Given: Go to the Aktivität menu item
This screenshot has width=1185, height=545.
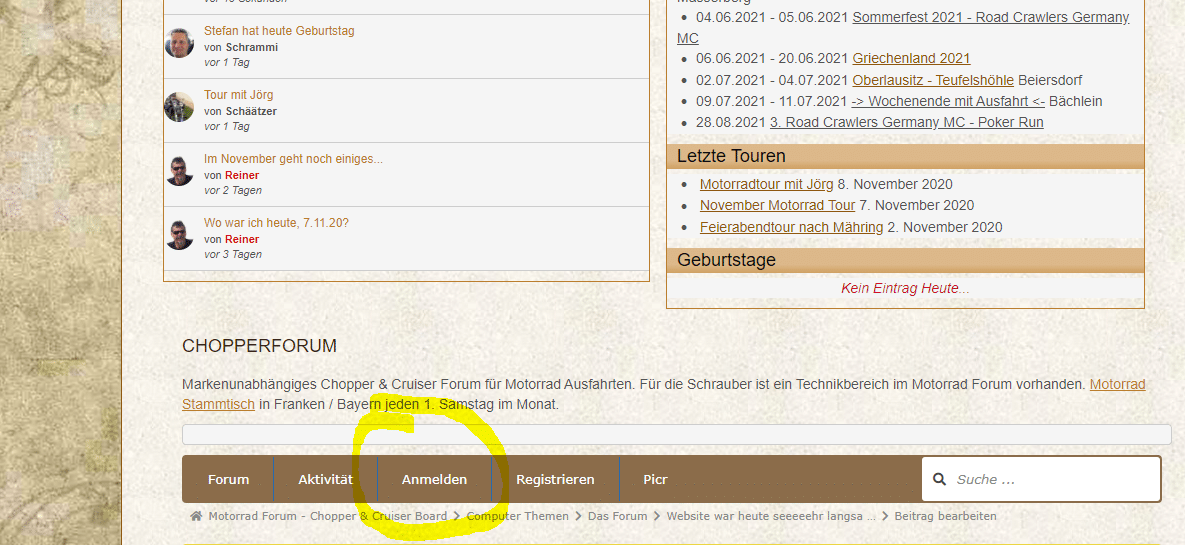Looking at the screenshot, I should (325, 480).
